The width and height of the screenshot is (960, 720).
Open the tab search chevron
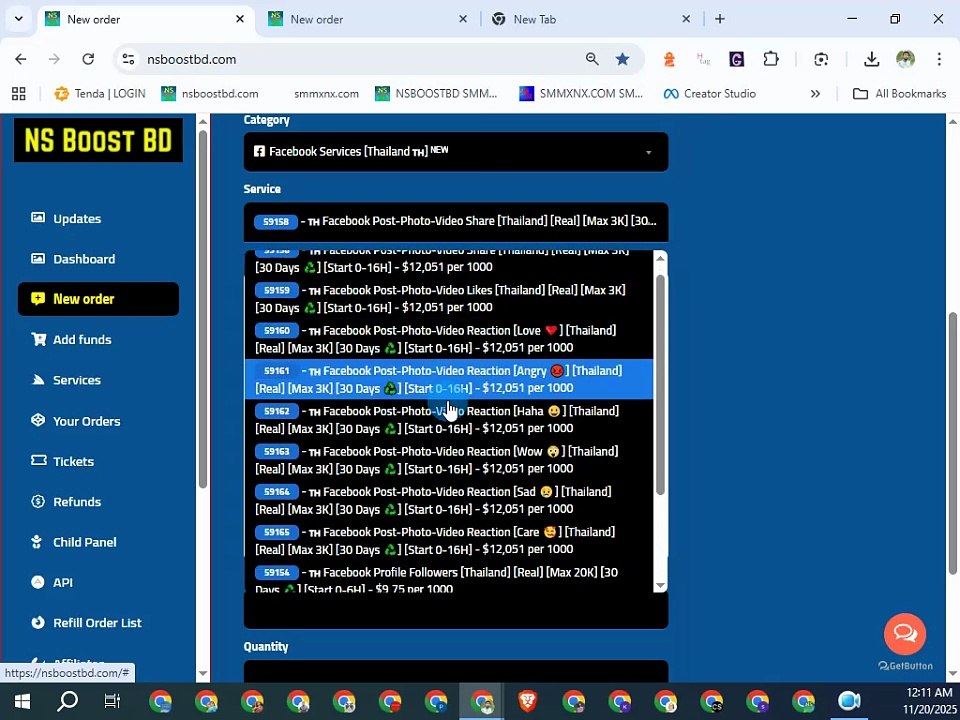[18, 19]
